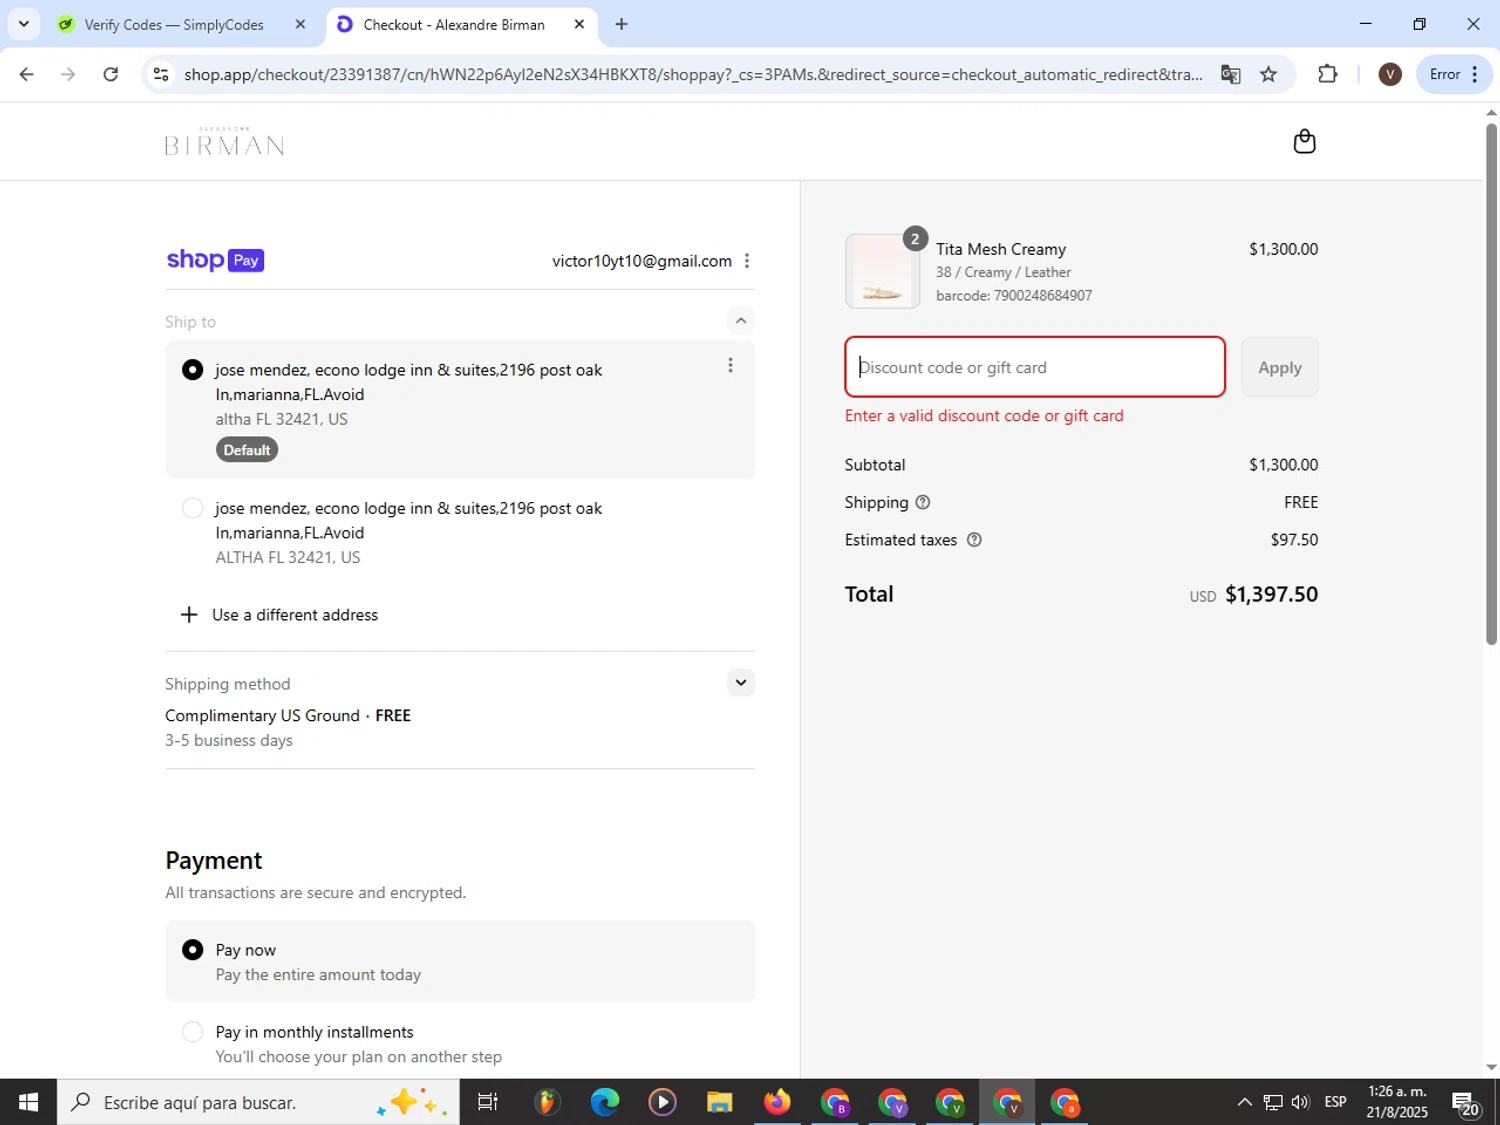
Task: Collapse the Ship to section
Action: click(740, 321)
